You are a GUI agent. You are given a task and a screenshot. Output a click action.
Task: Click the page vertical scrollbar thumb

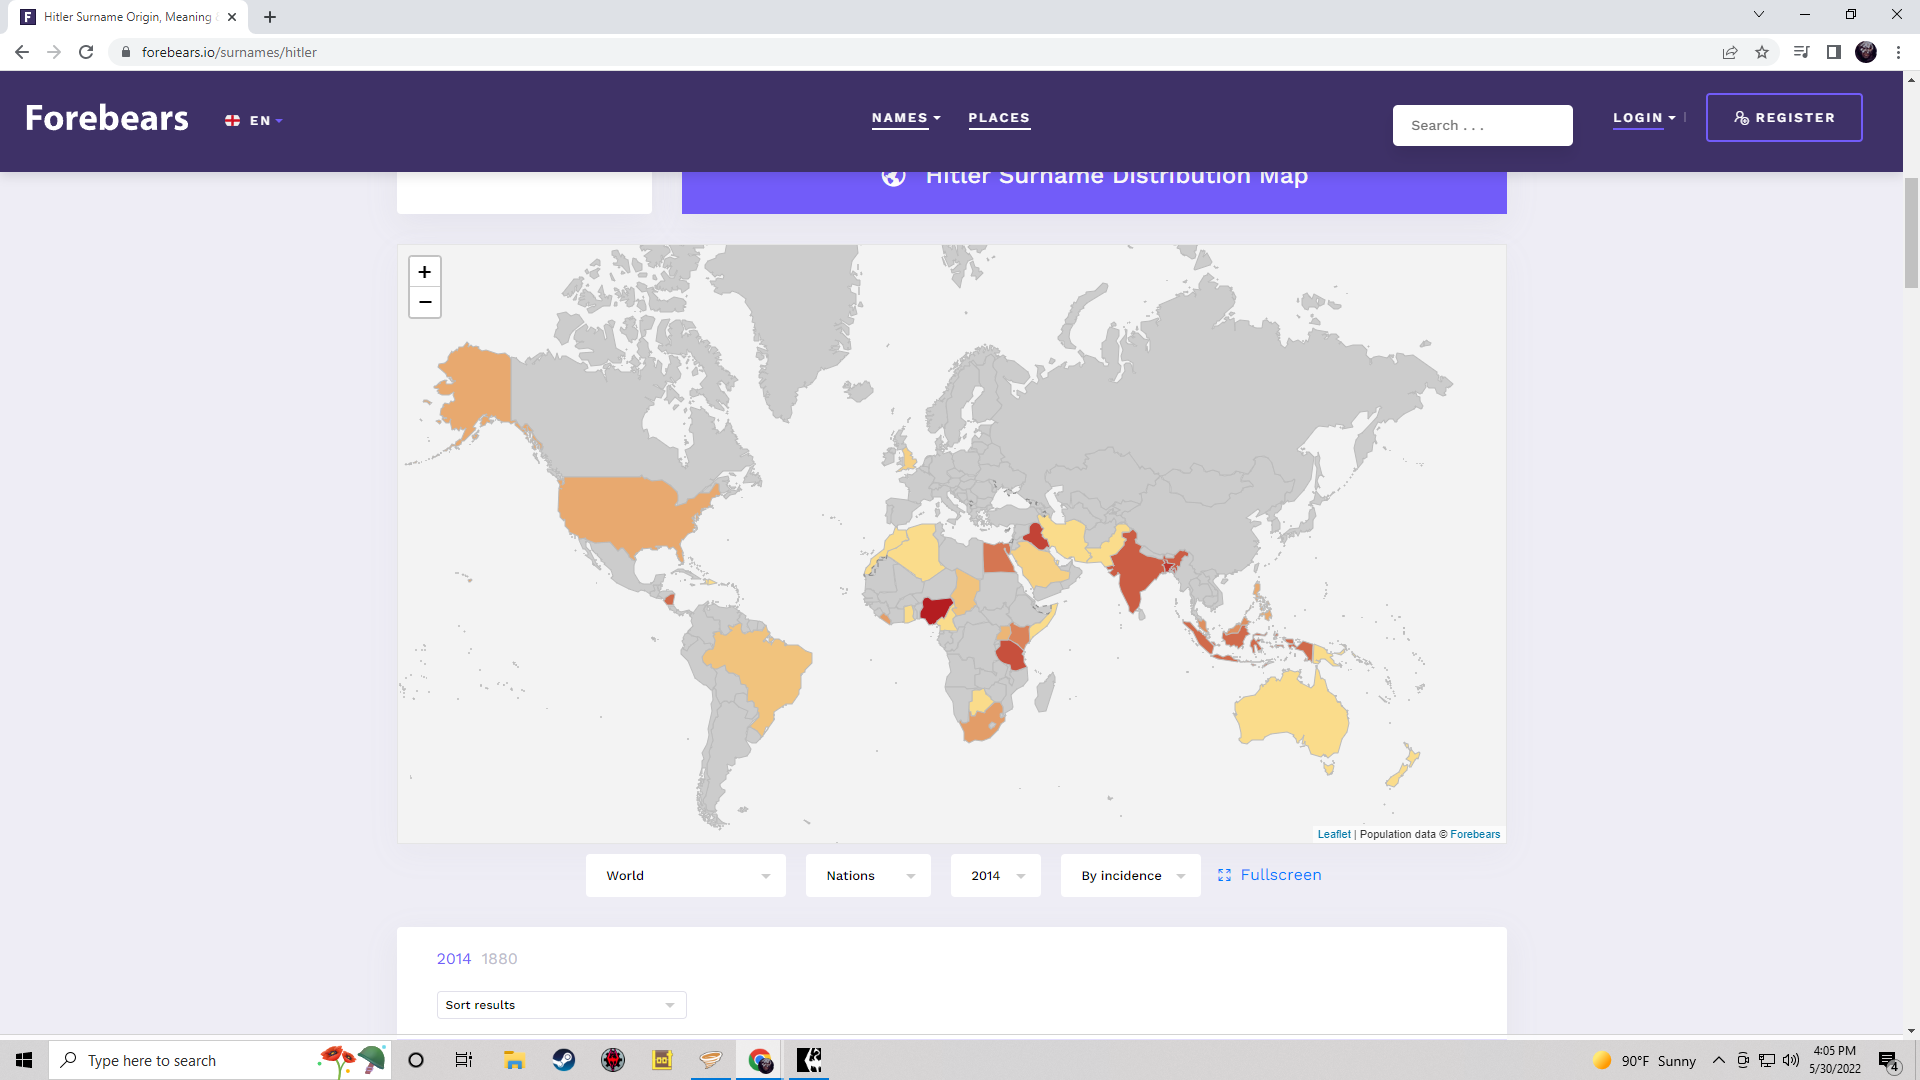(1911, 232)
